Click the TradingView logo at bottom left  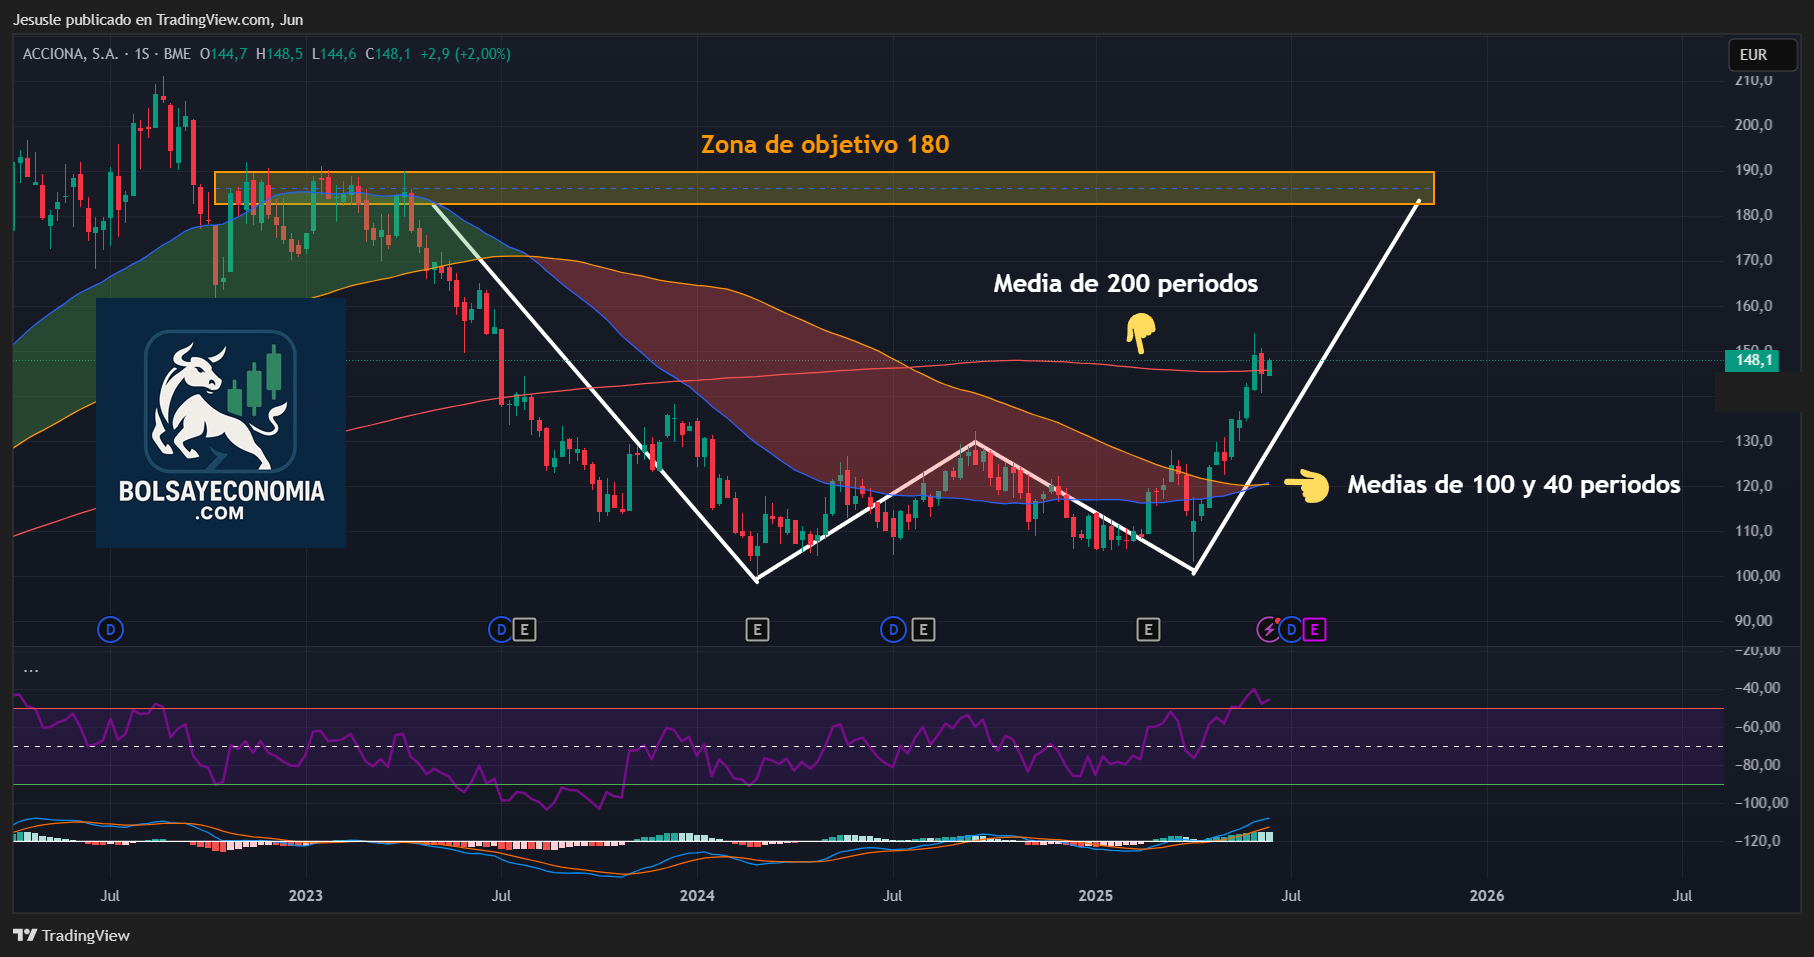pyautogui.click(x=71, y=935)
